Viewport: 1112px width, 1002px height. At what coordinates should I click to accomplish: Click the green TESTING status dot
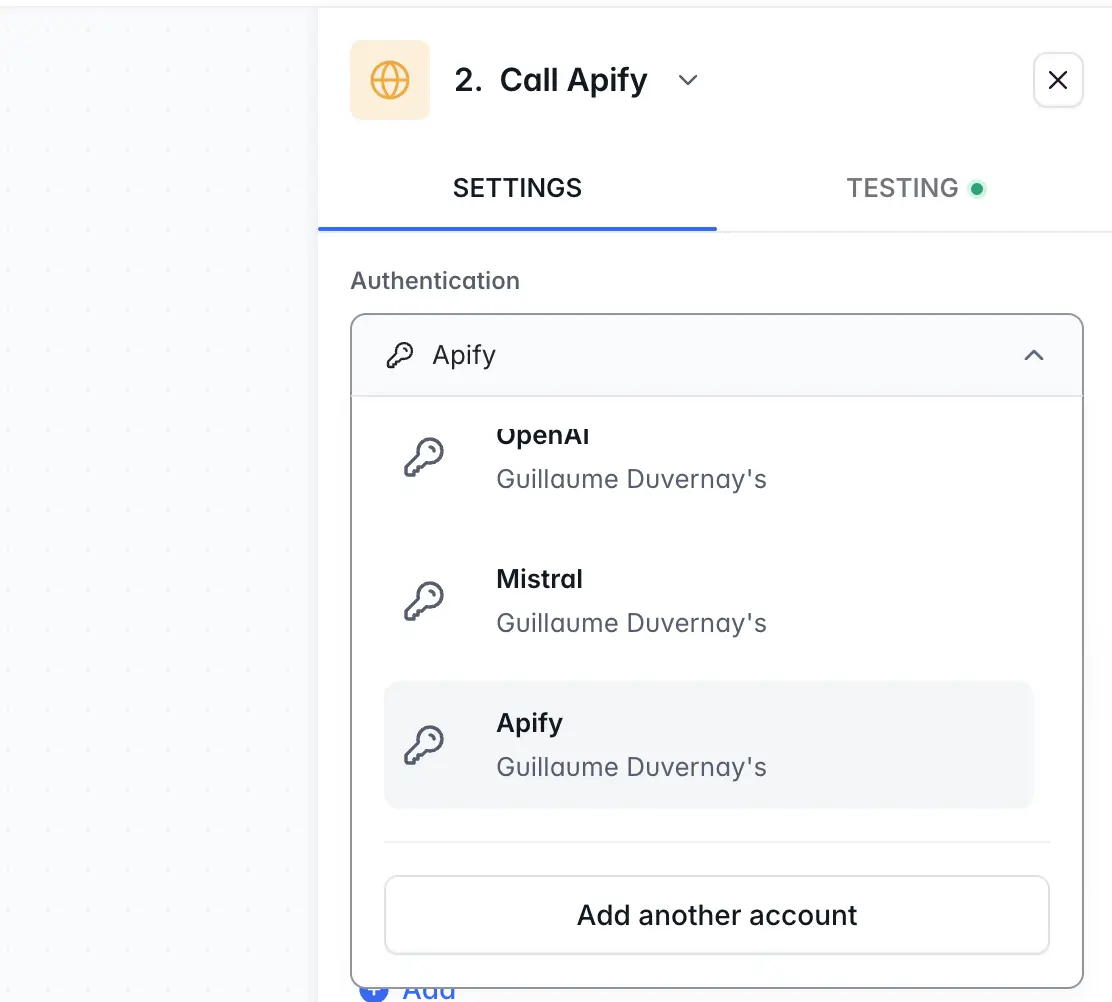pos(977,189)
